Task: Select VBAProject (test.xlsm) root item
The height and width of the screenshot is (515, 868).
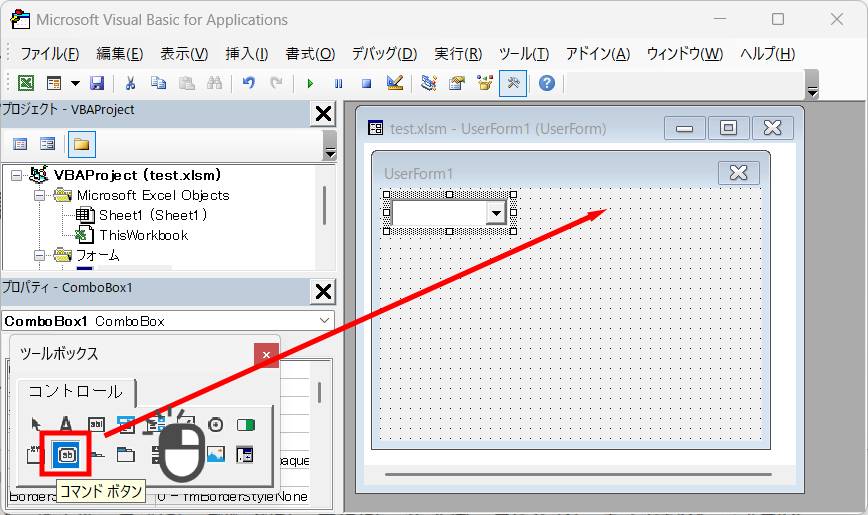Action: tap(137, 175)
